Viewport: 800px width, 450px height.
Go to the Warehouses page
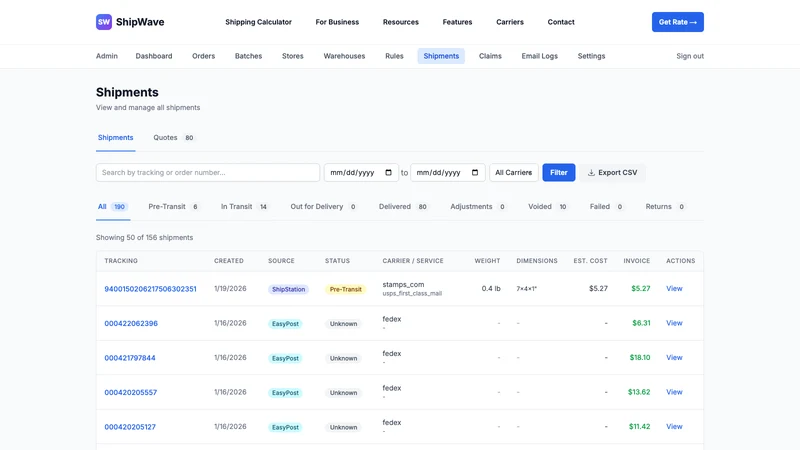tap(344, 56)
